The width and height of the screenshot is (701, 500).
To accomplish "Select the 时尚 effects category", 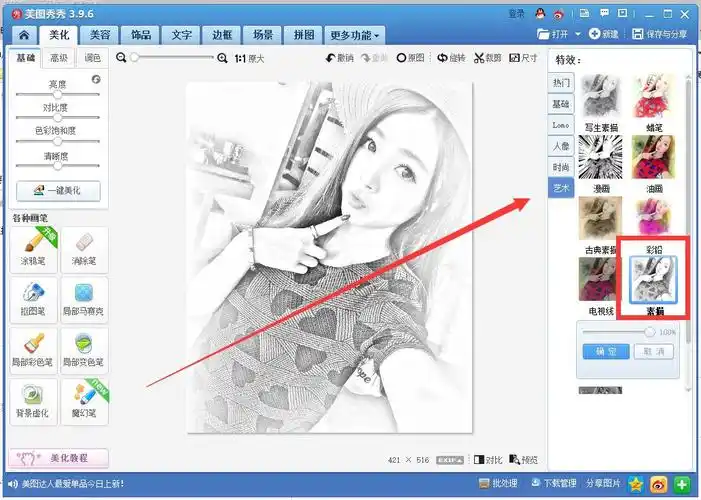I will (x=561, y=167).
